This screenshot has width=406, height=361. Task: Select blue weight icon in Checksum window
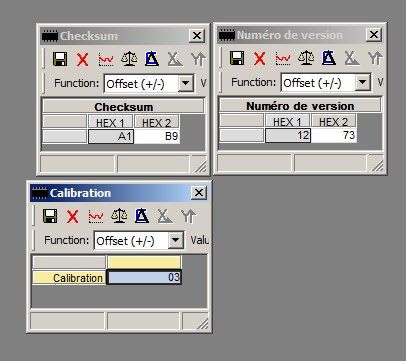(x=152, y=59)
